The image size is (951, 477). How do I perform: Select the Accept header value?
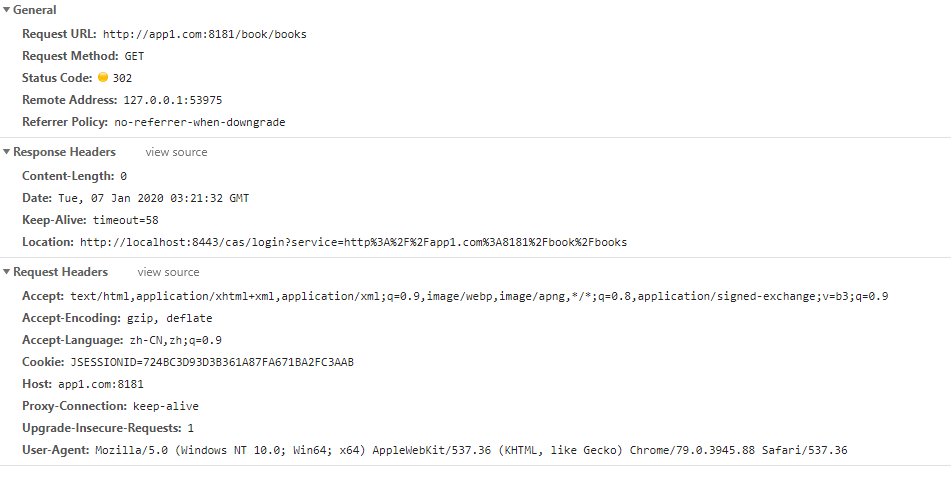click(x=479, y=297)
